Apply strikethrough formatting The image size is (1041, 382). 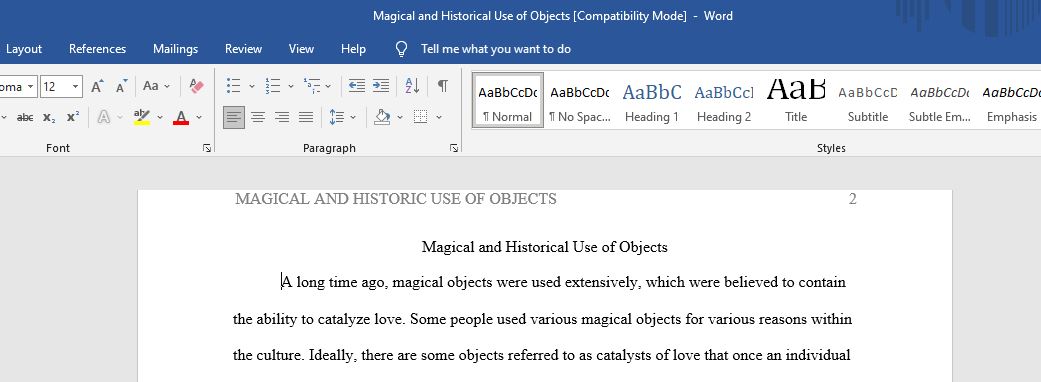[25, 118]
